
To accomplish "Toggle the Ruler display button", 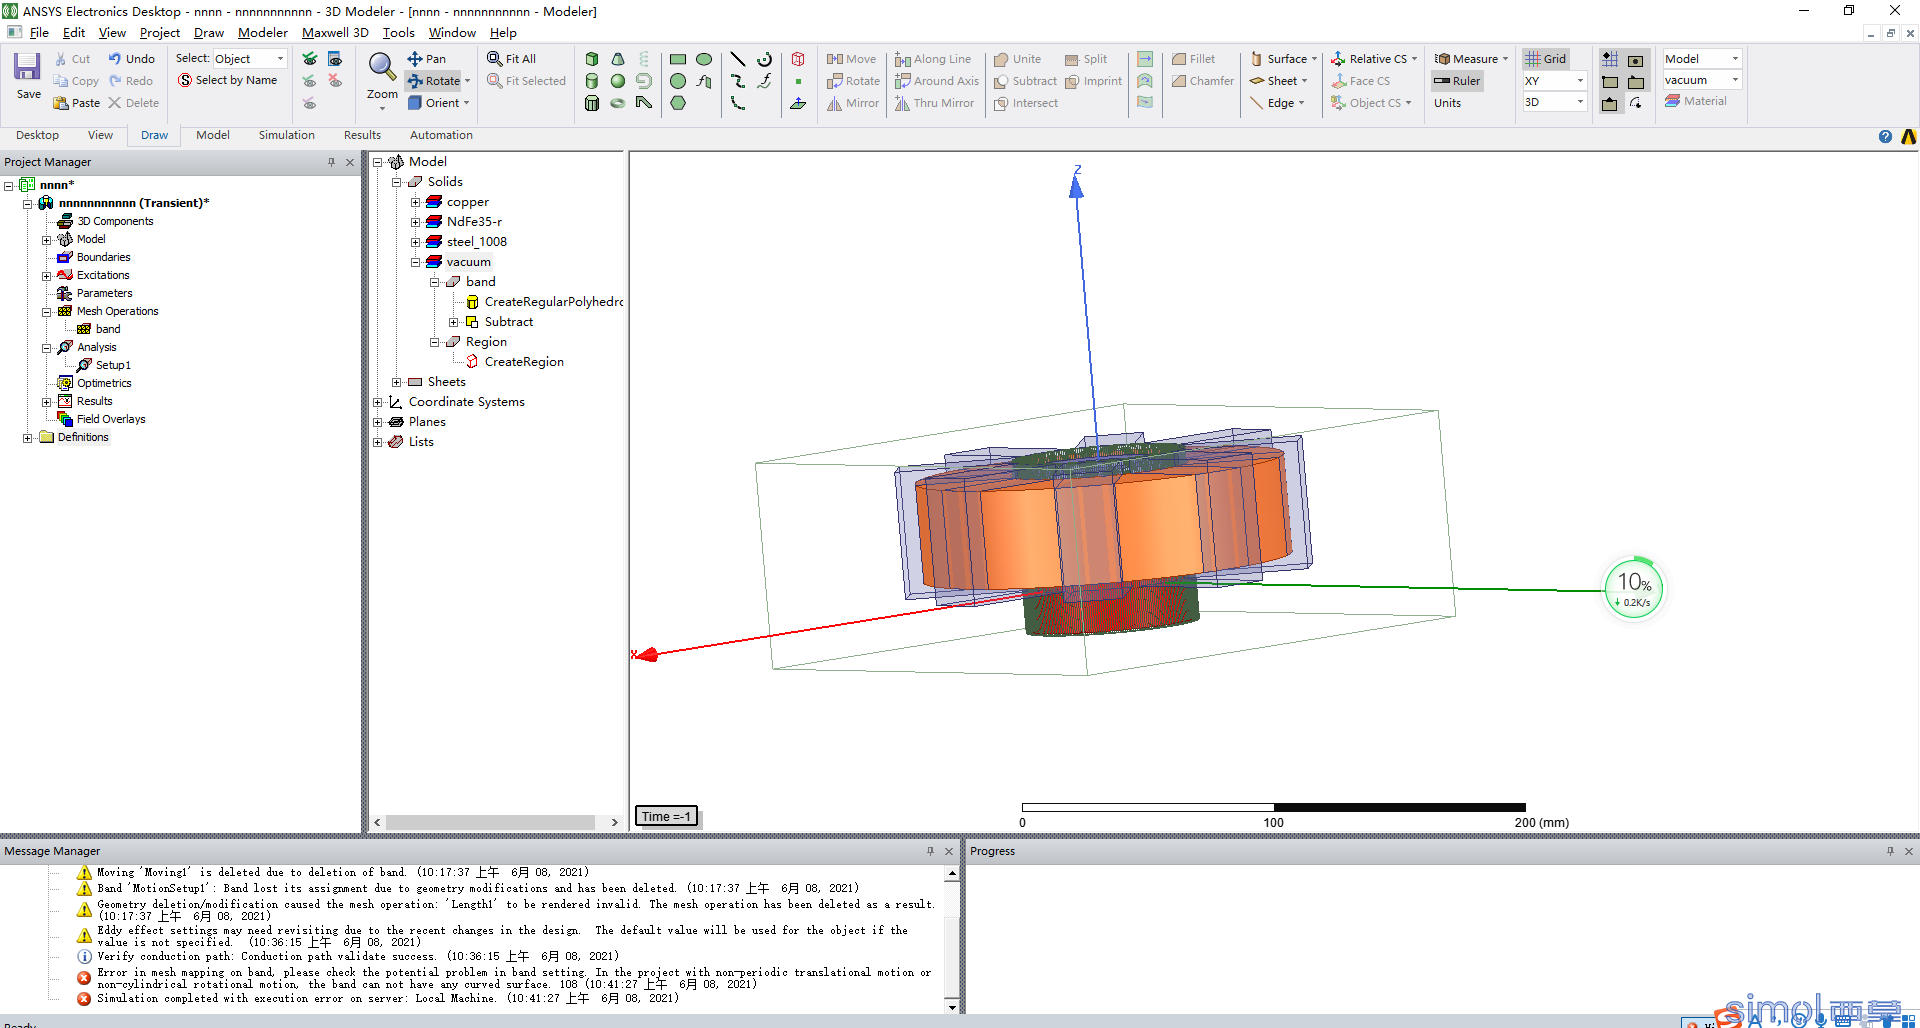I will point(1457,81).
